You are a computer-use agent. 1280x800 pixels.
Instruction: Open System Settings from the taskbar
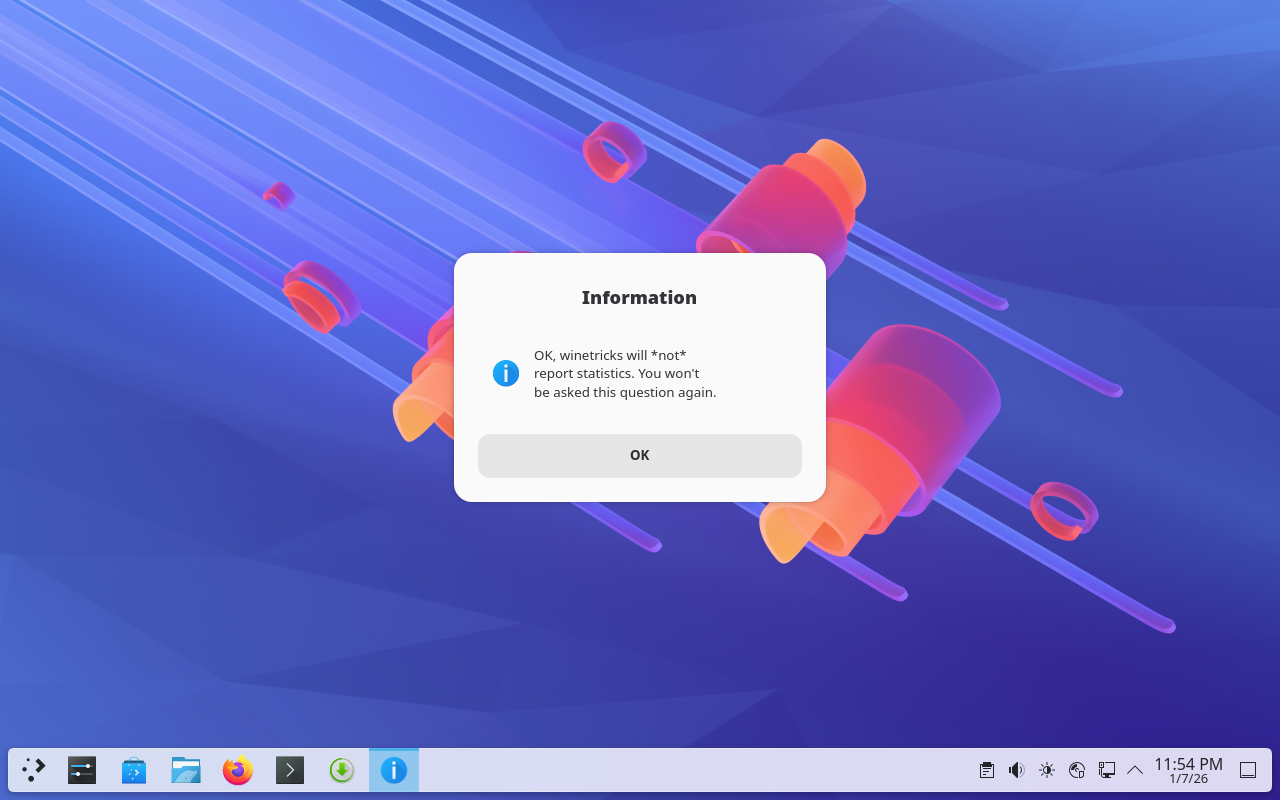point(82,770)
